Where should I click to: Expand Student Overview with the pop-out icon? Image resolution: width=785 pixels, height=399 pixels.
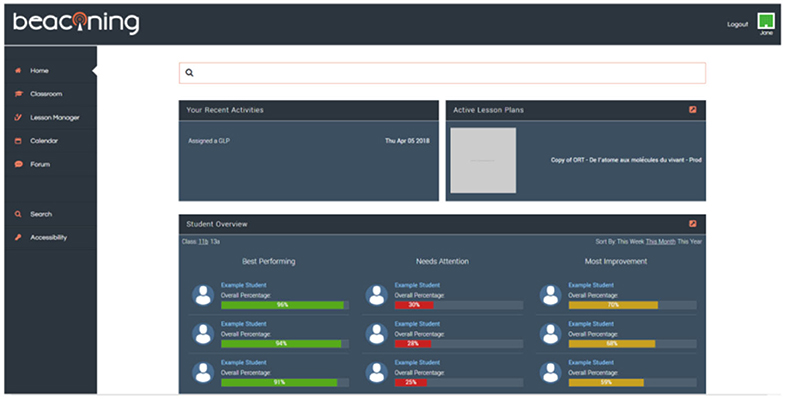click(692, 224)
